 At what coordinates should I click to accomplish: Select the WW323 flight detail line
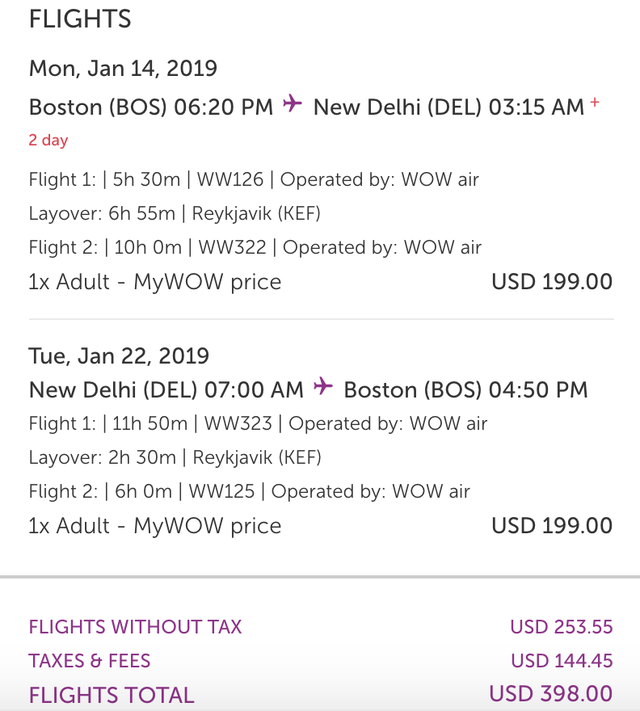(258, 424)
